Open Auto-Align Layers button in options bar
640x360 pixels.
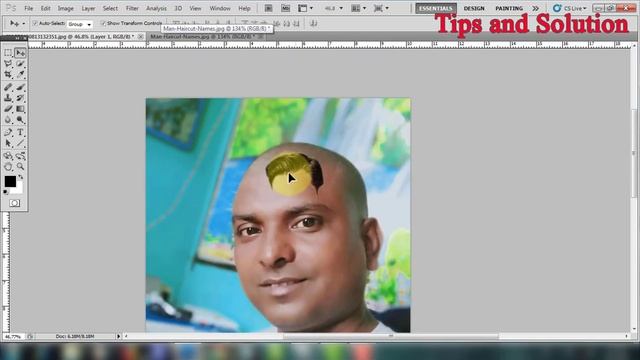(313, 24)
